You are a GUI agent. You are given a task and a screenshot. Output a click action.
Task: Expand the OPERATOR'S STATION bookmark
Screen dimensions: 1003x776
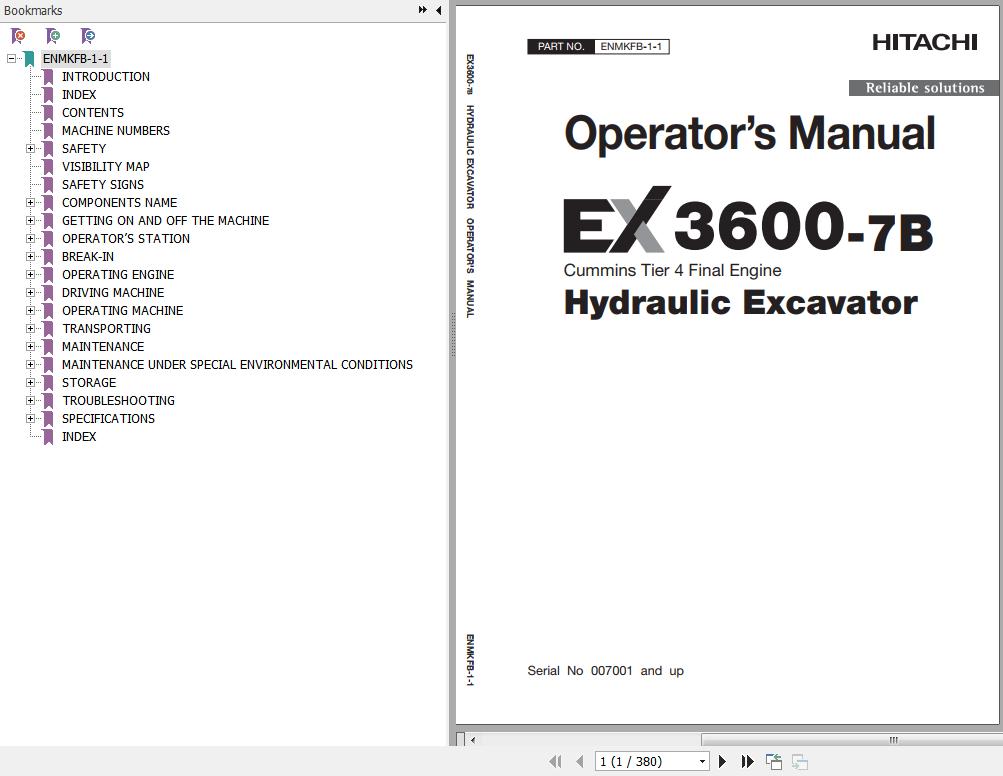[30, 238]
